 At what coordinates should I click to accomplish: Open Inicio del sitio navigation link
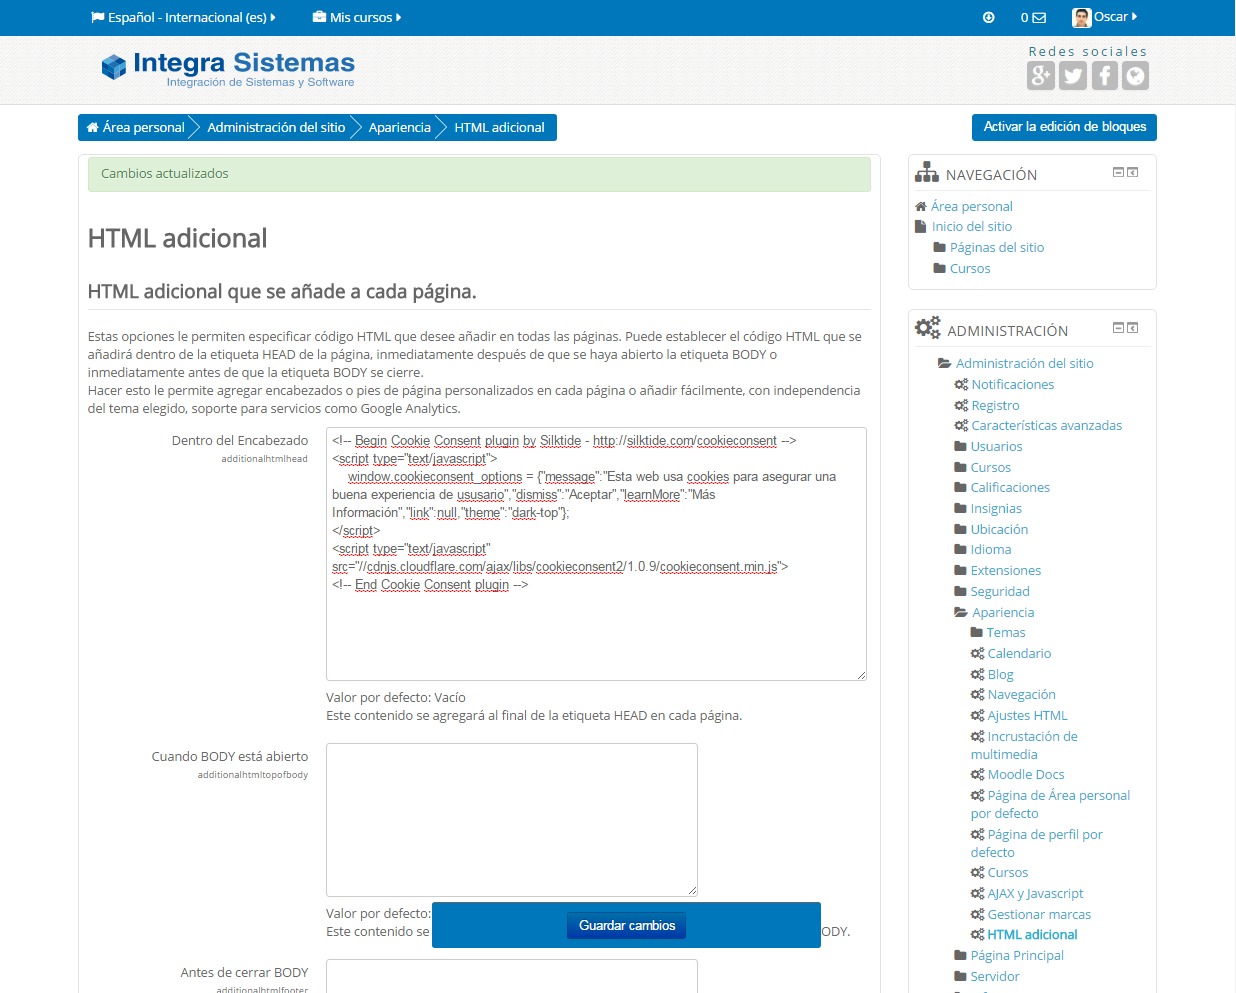[x=972, y=226]
